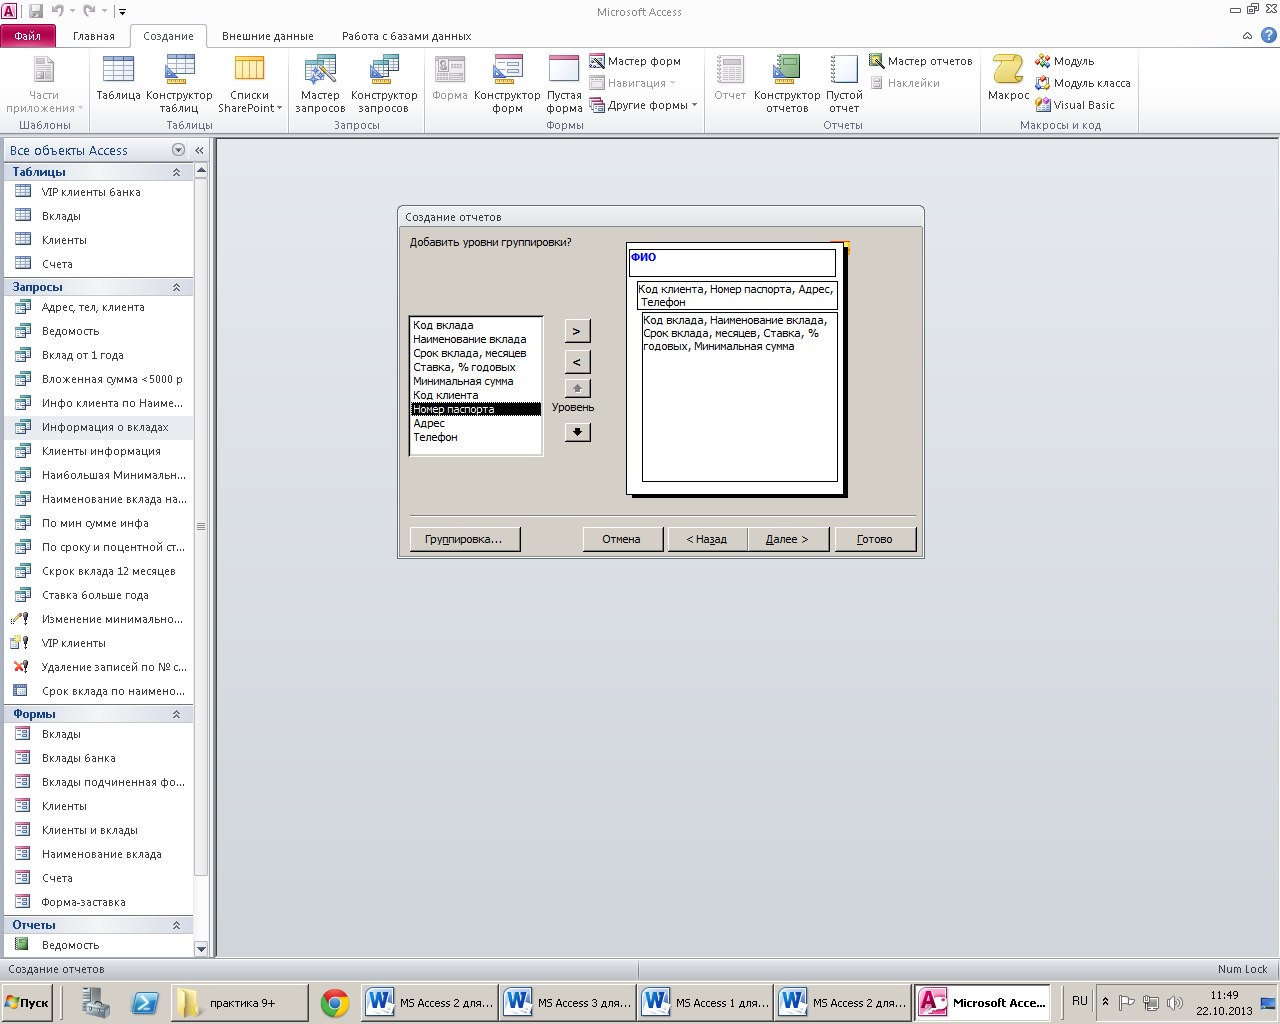Select the Клиенты table
Image resolution: width=1280 pixels, height=1024 pixels.
tap(98, 240)
